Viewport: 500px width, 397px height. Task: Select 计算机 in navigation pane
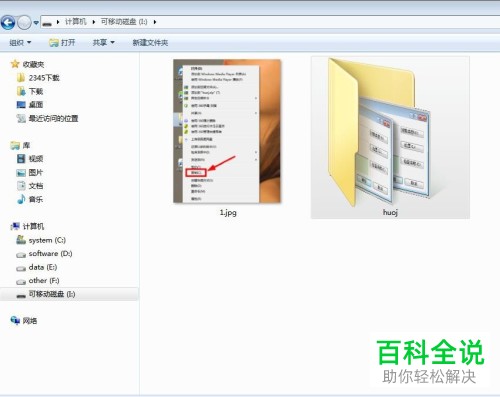coord(33,227)
